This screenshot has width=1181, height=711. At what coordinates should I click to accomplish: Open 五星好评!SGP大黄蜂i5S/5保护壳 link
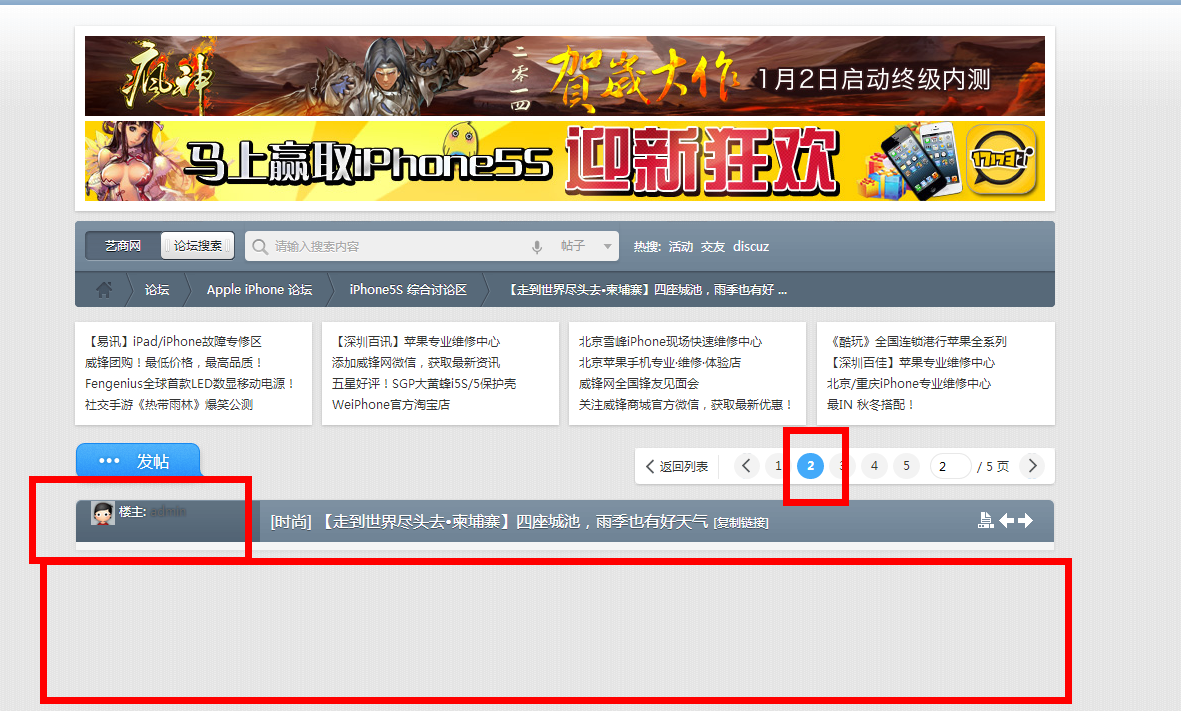(x=424, y=383)
